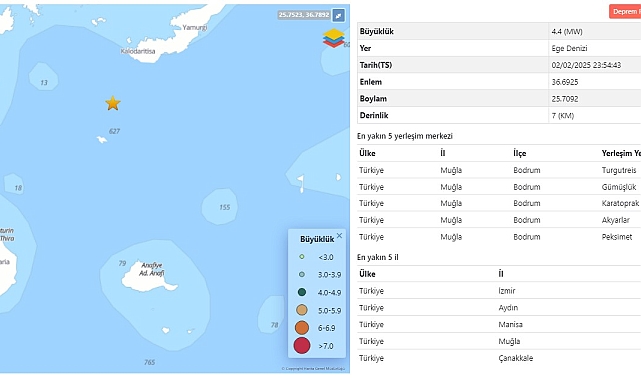Click the Turgutreis settlement cell

[619, 170]
